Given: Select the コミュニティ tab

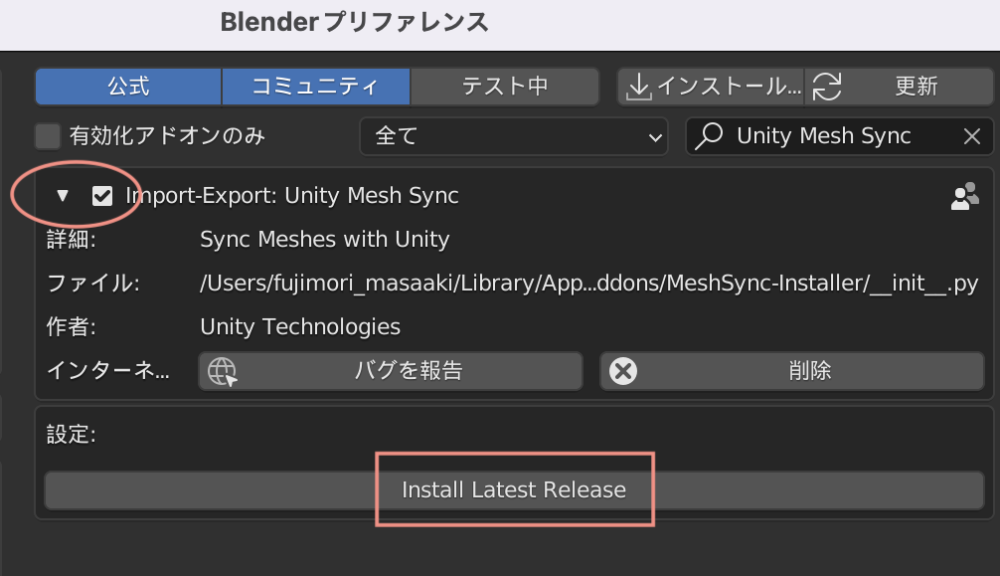Looking at the screenshot, I should click(316, 86).
